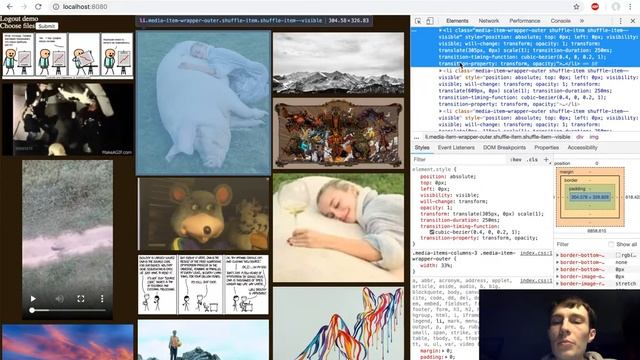Click the Submit button on the page
Screen dimensions: 640x360
pyautogui.click(x=47, y=26)
